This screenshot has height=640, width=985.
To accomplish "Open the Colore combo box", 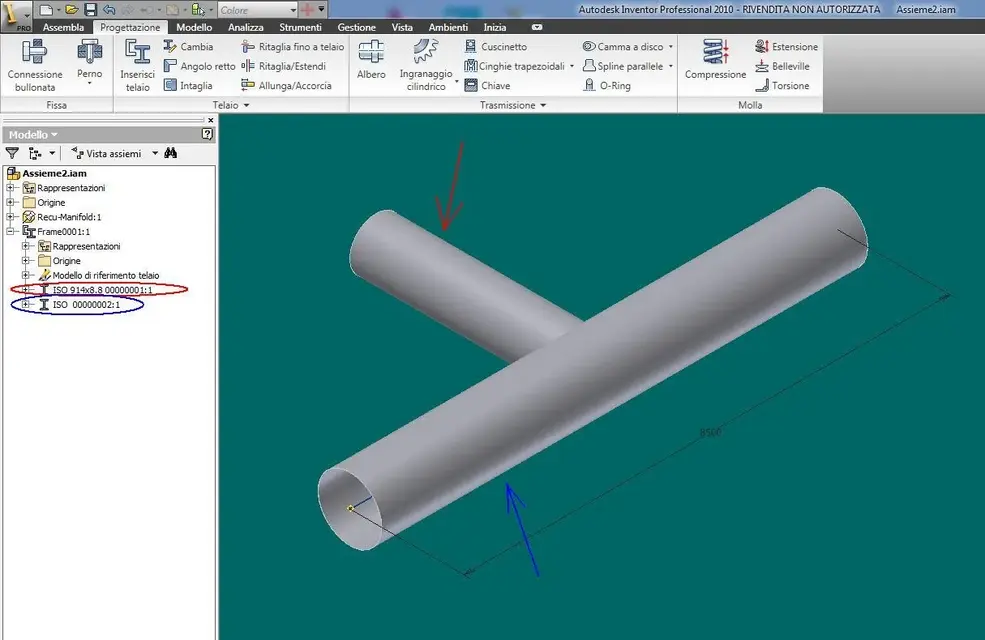I will coord(256,10).
